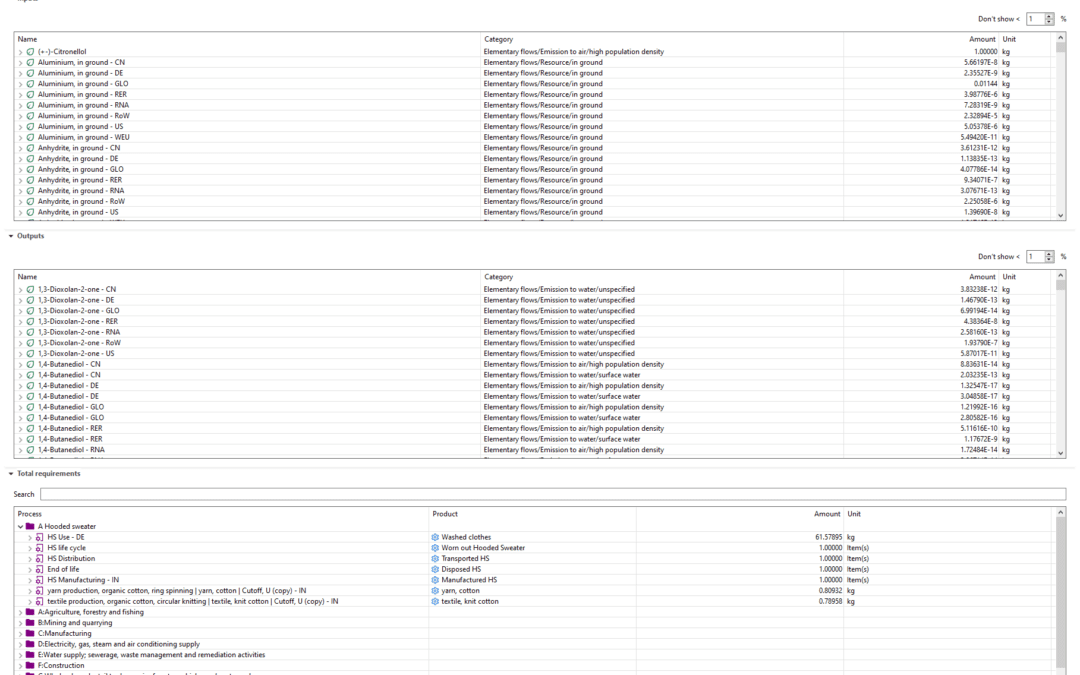
Task: Collapse the Outputs section
Action: pos(11,236)
